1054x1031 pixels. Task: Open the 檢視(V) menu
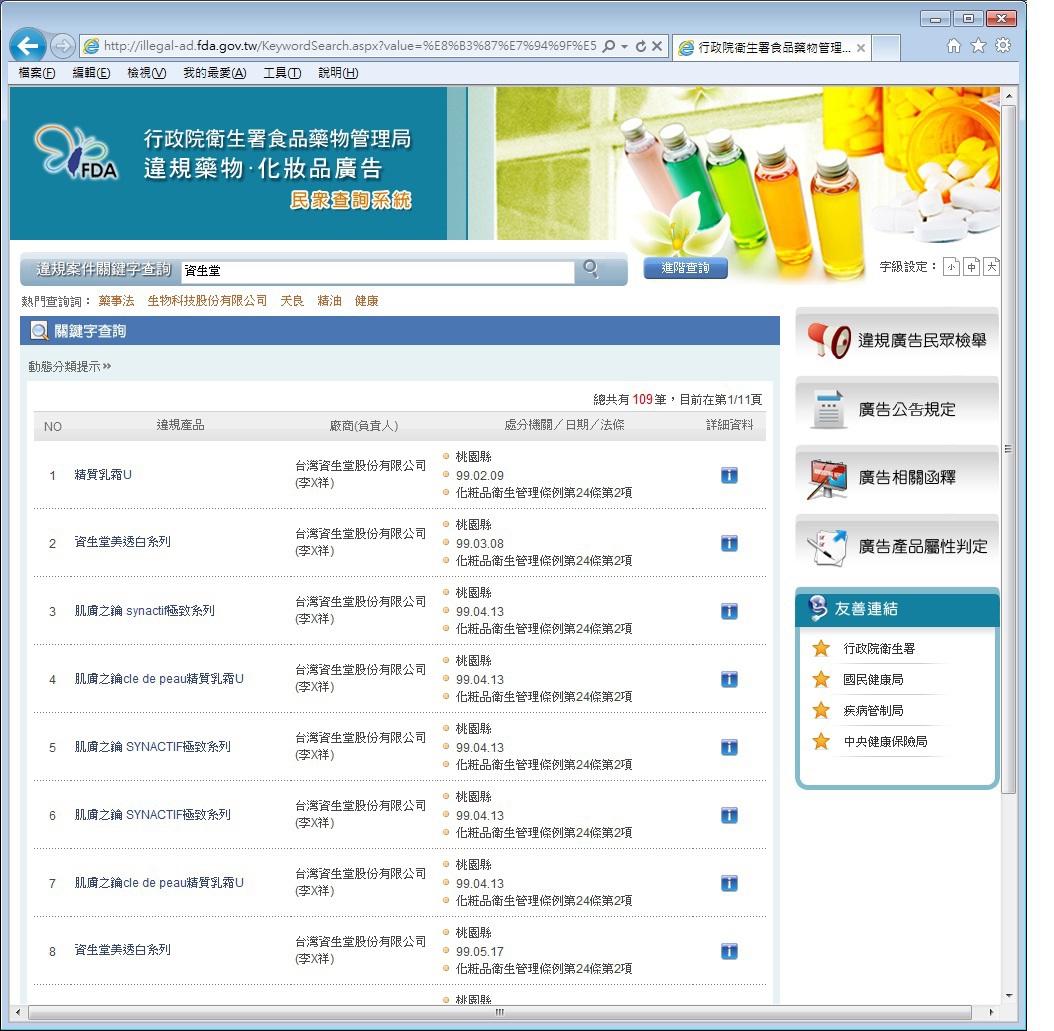tap(147, 73)
